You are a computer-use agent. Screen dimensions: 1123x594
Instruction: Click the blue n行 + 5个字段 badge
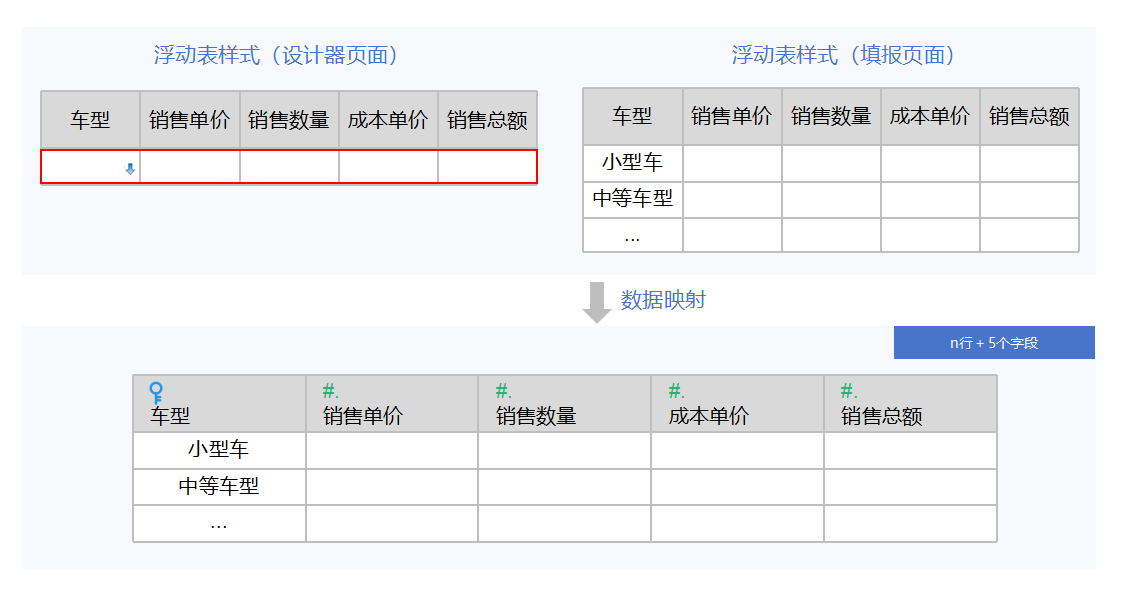994,342
